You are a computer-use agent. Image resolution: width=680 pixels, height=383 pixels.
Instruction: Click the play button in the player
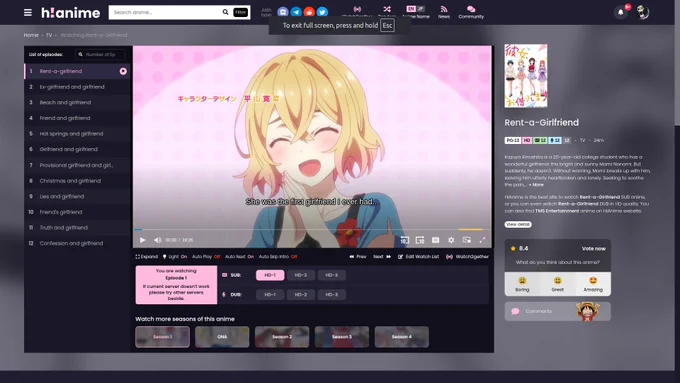pyautogui.click(x=143, y=240)
